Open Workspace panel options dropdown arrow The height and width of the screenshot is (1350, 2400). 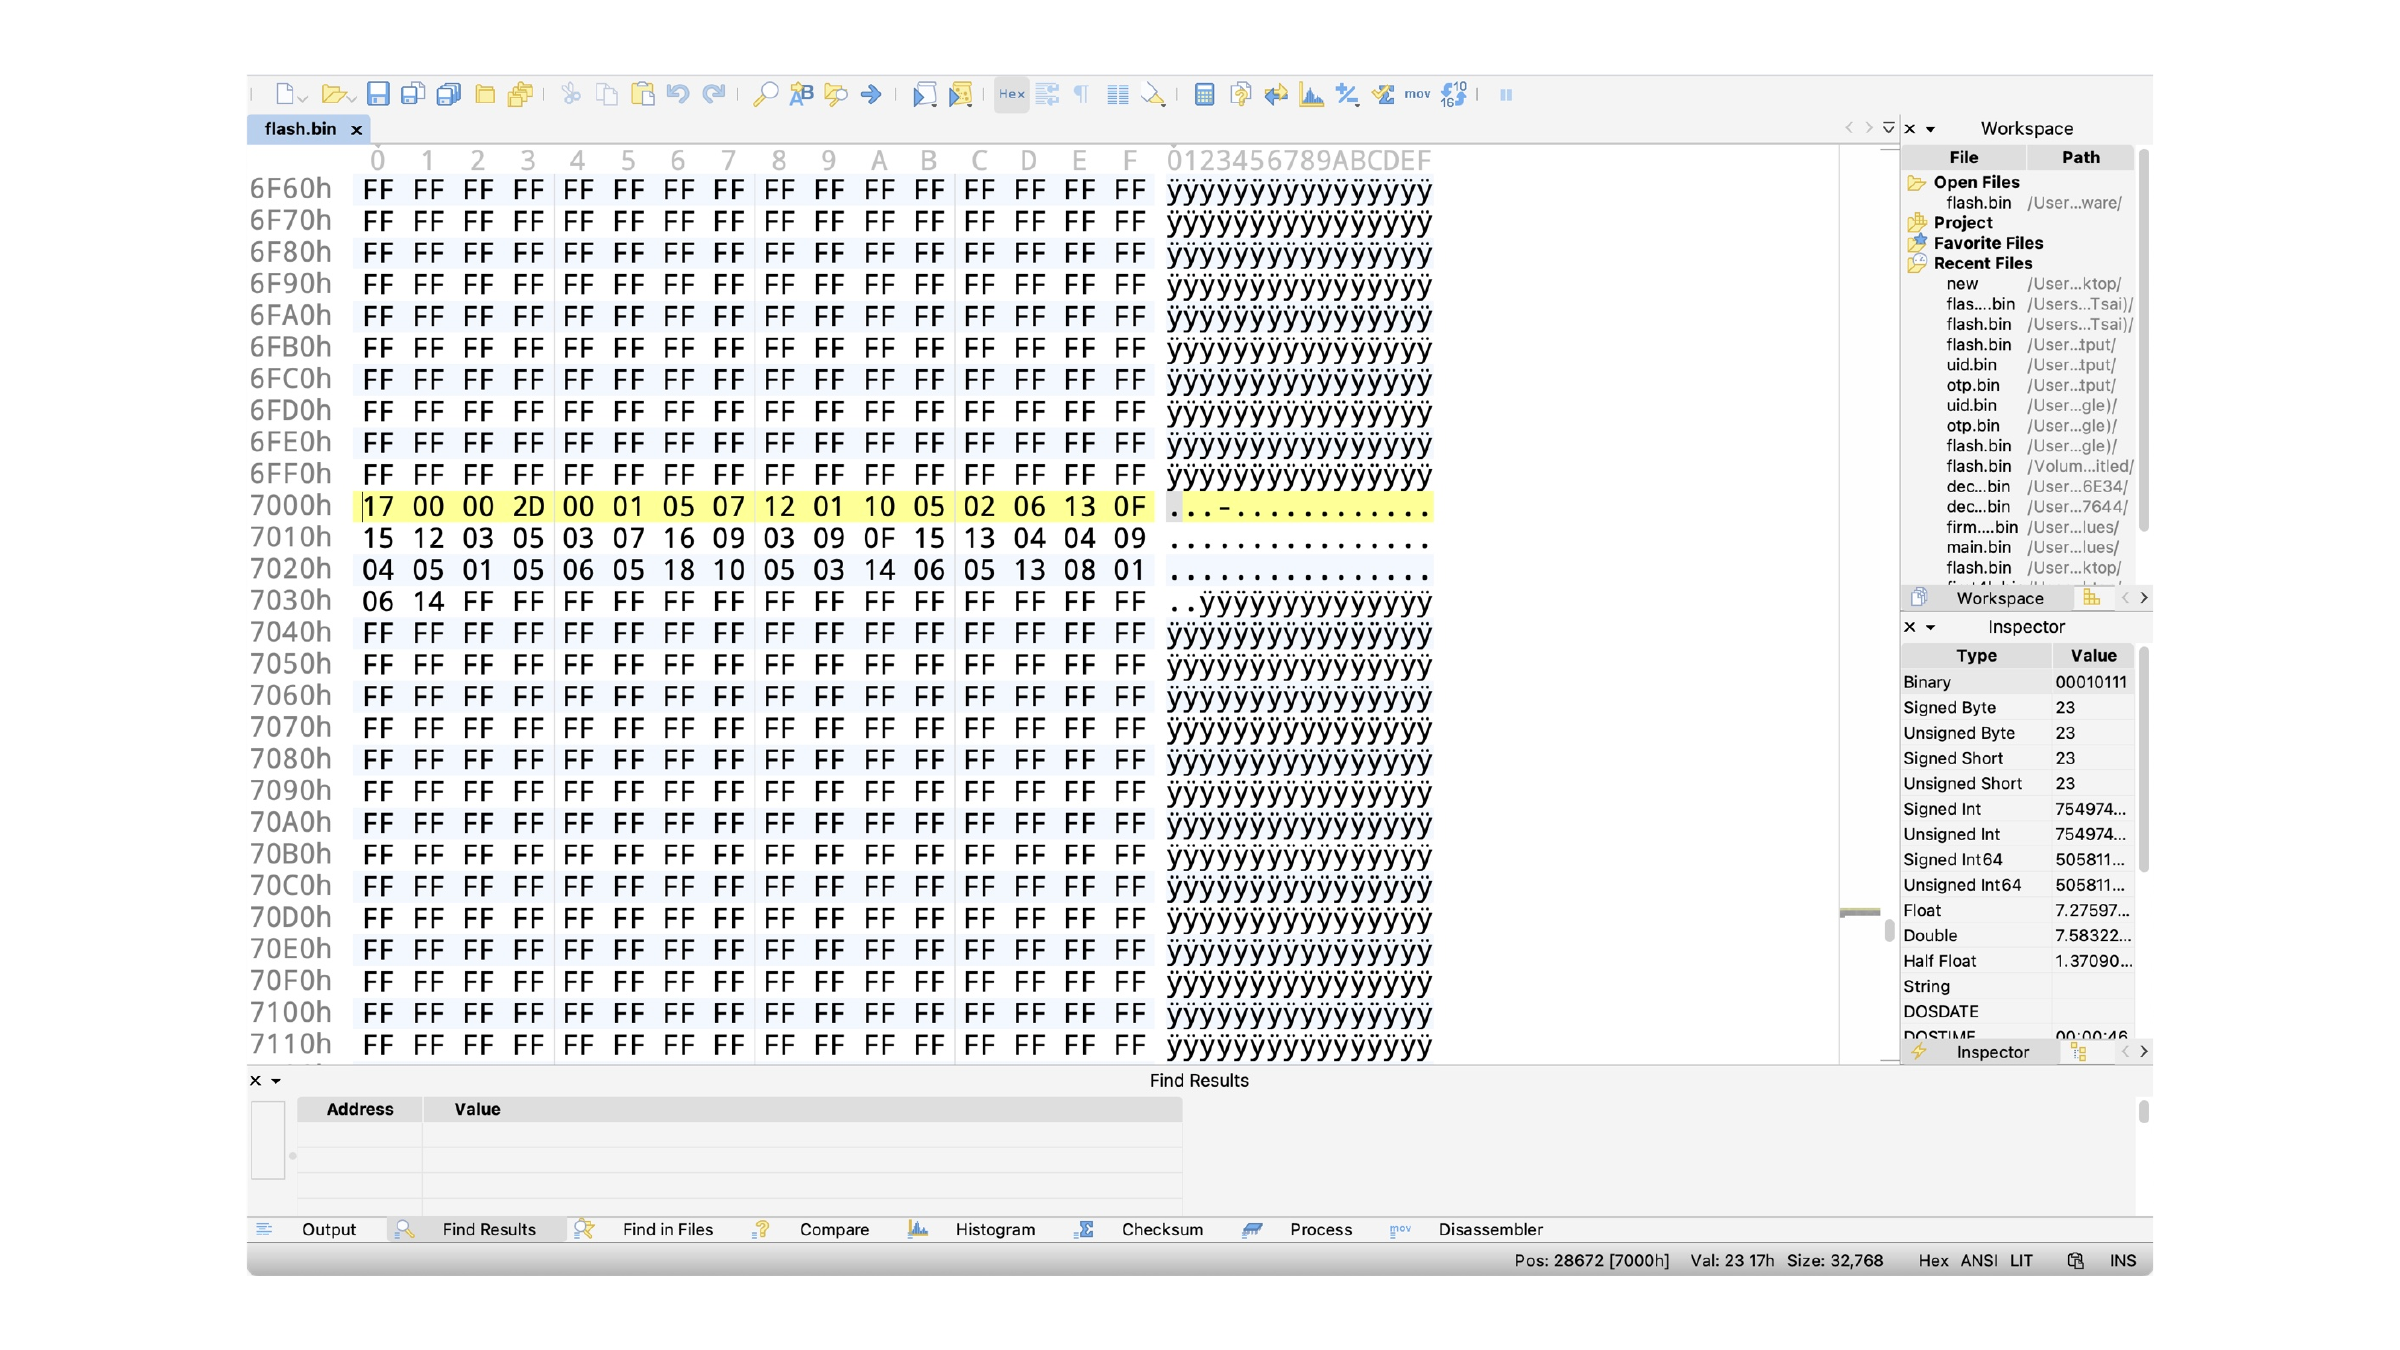point(1930,129)
